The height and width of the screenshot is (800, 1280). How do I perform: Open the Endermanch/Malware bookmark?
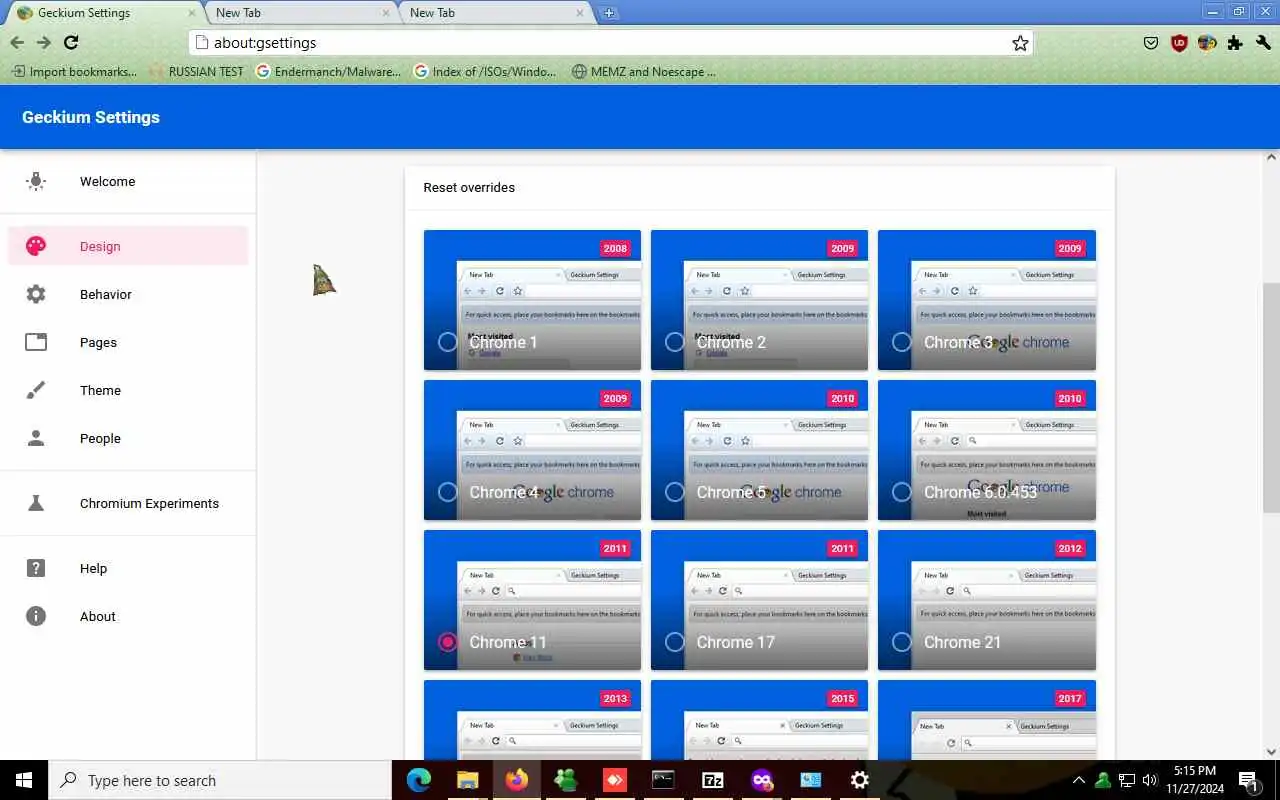tap(328, 72)
